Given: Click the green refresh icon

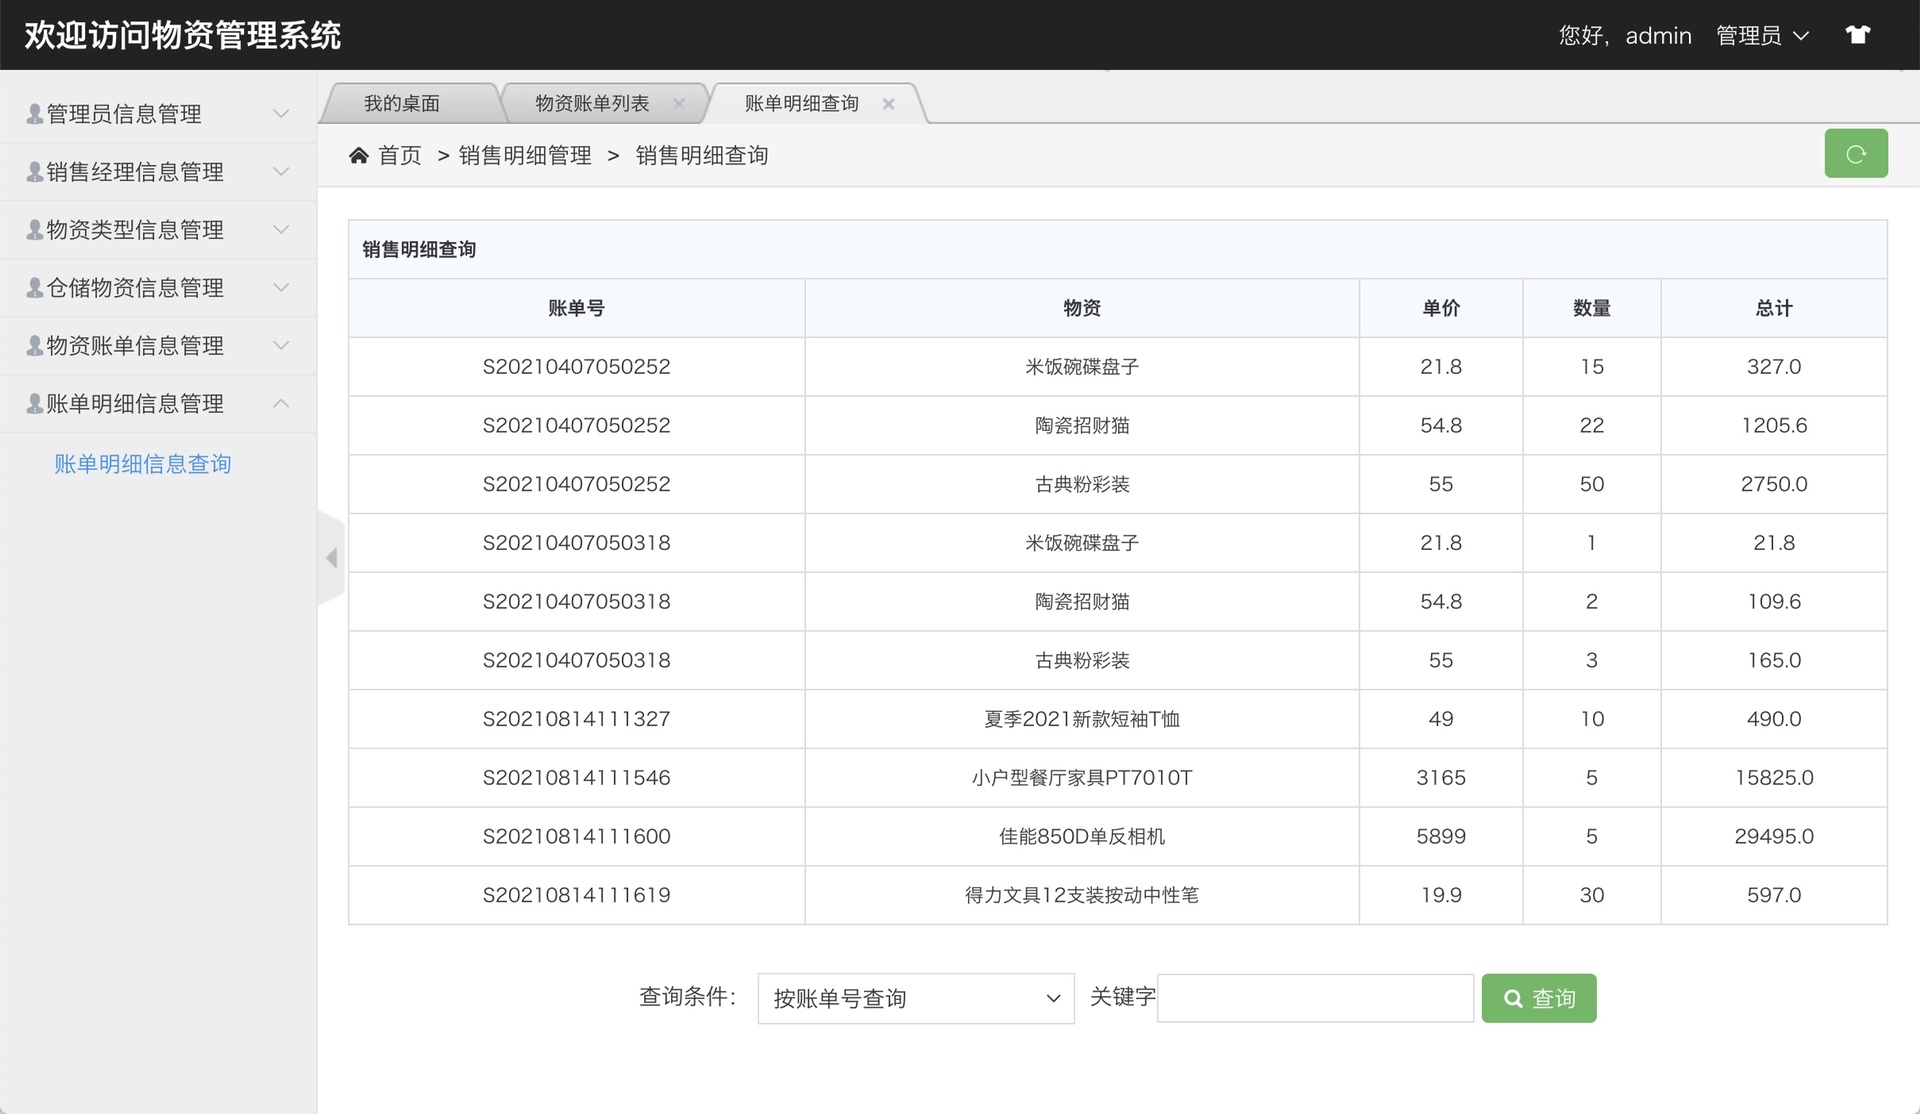Looking at the screenshot, I should [x=1856, y=153].
